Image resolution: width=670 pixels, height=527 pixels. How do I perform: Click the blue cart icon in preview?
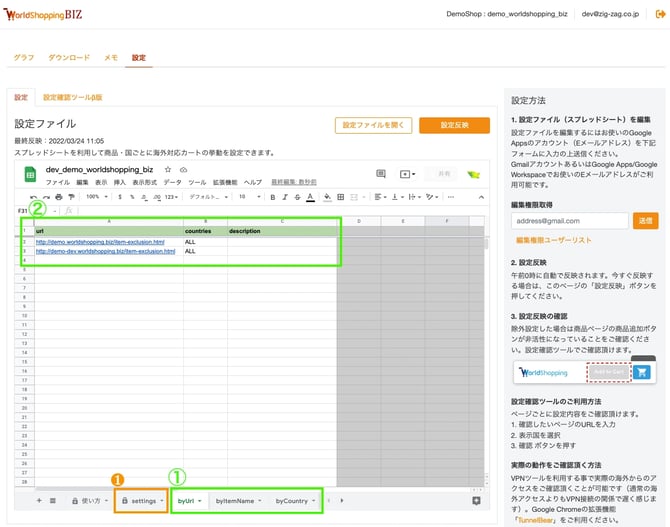[x=641, y=372]
